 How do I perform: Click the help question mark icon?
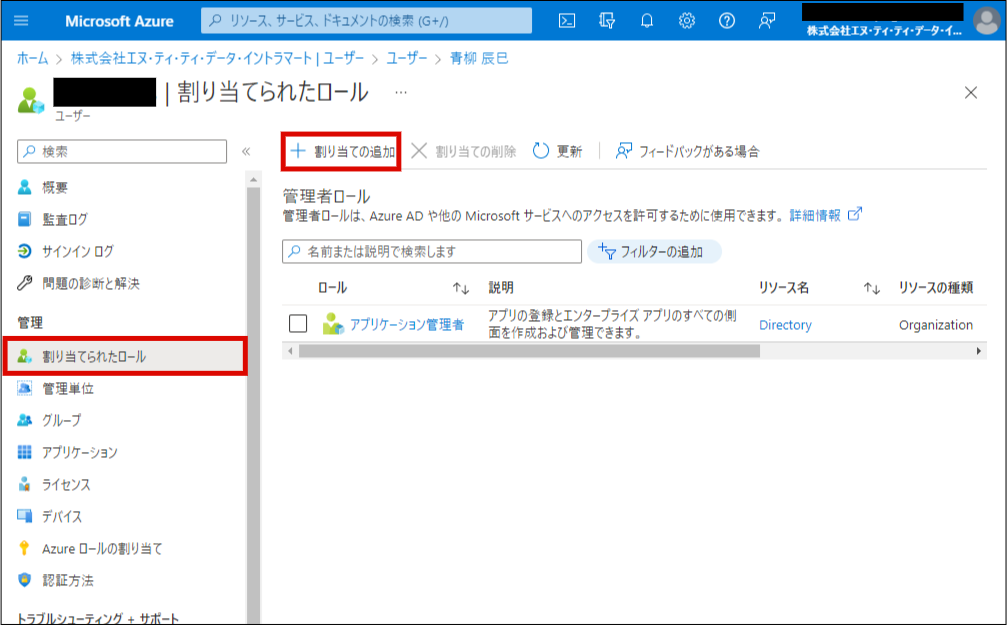click(727, 21)
